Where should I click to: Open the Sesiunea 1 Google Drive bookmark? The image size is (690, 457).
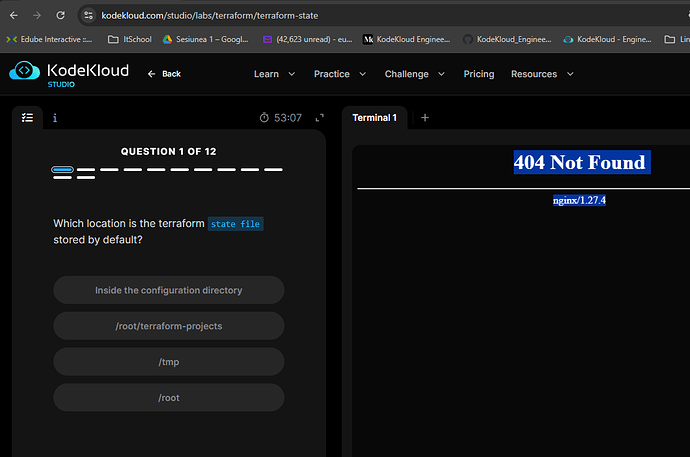(206, 40)
